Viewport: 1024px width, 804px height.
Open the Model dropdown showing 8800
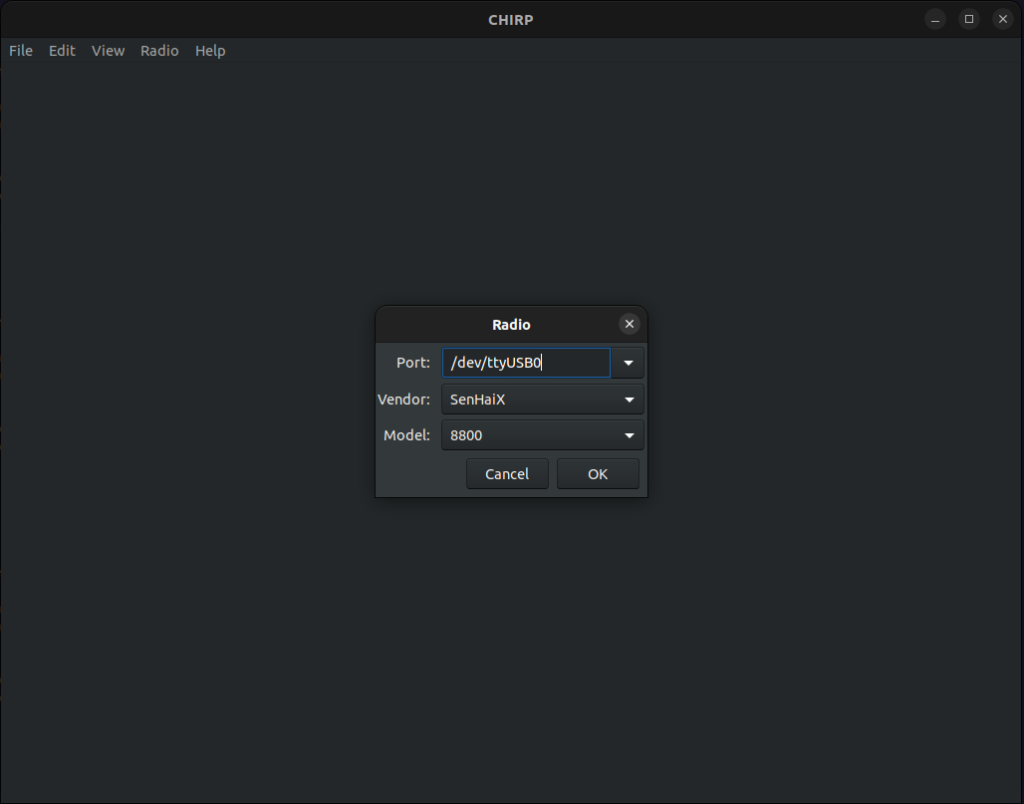pos(542,436)
